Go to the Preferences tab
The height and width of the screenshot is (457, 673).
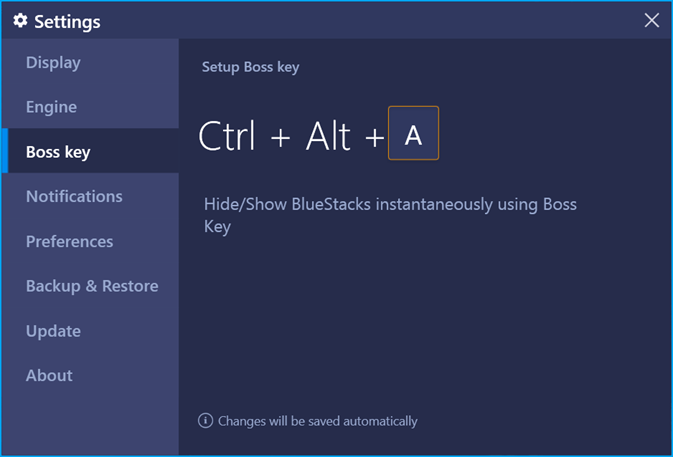pos(90,241)
